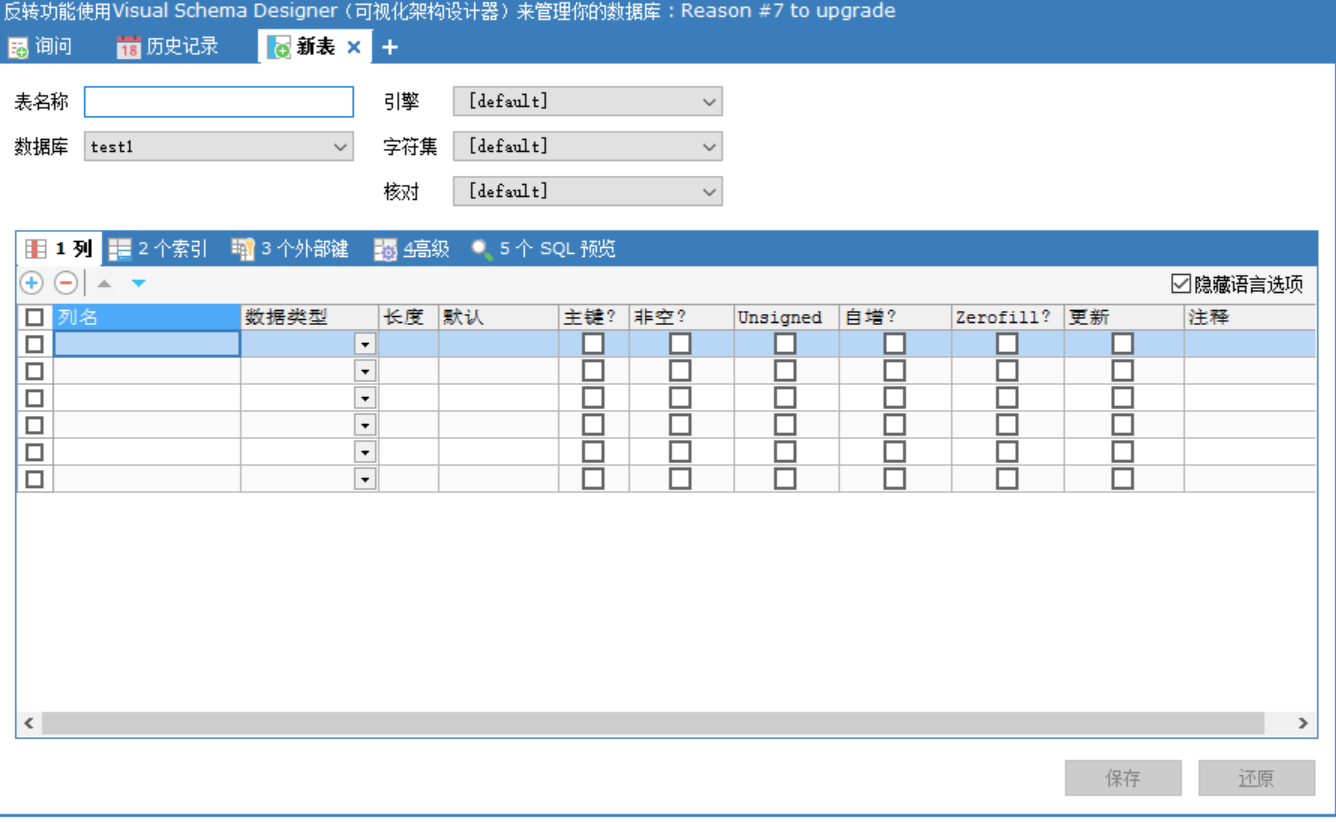Check 非空 on the first column row
The width and height of the screenshot is (1336, 822).
(680, 342)
